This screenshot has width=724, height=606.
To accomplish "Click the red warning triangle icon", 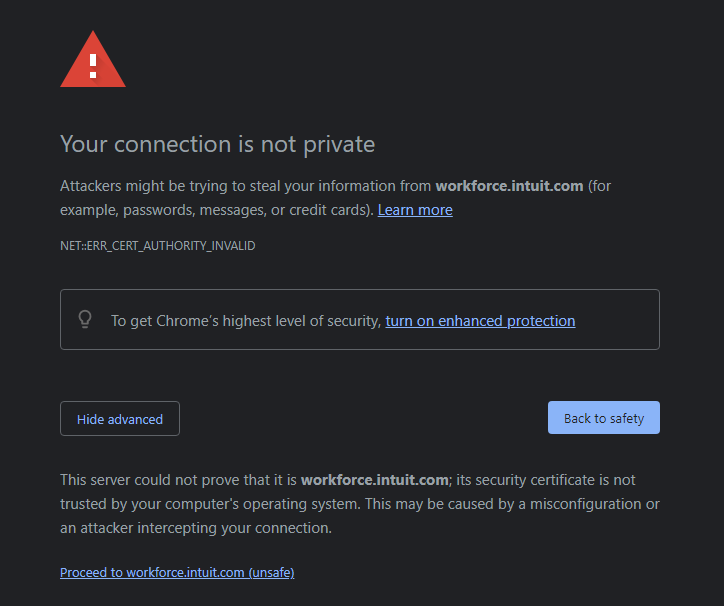I will (93, 62).
